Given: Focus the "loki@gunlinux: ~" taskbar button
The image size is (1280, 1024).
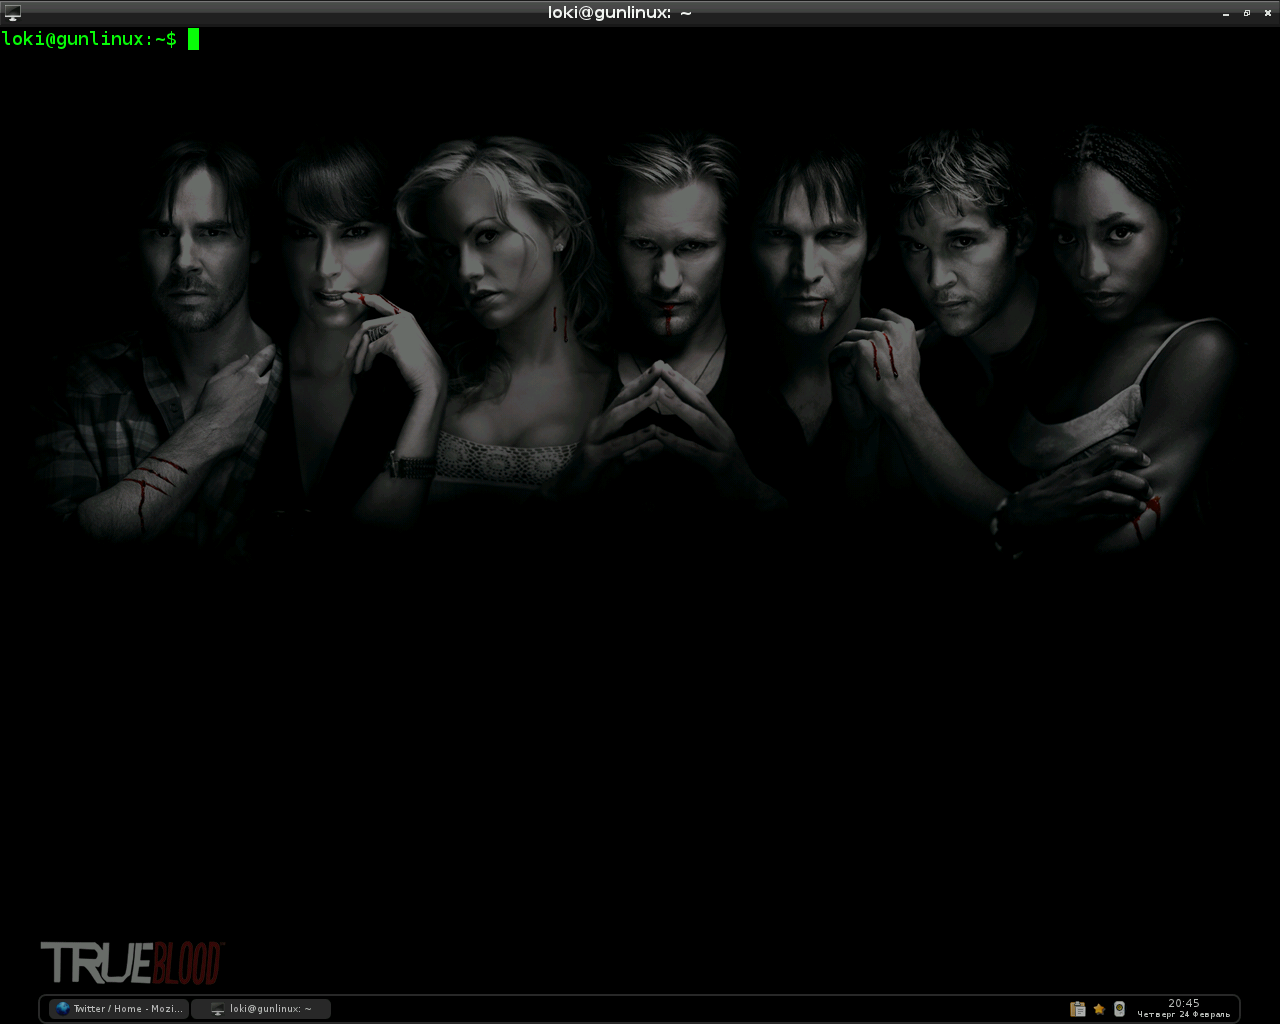Looking at the screenshot, I should click(x=262, y=1008).
